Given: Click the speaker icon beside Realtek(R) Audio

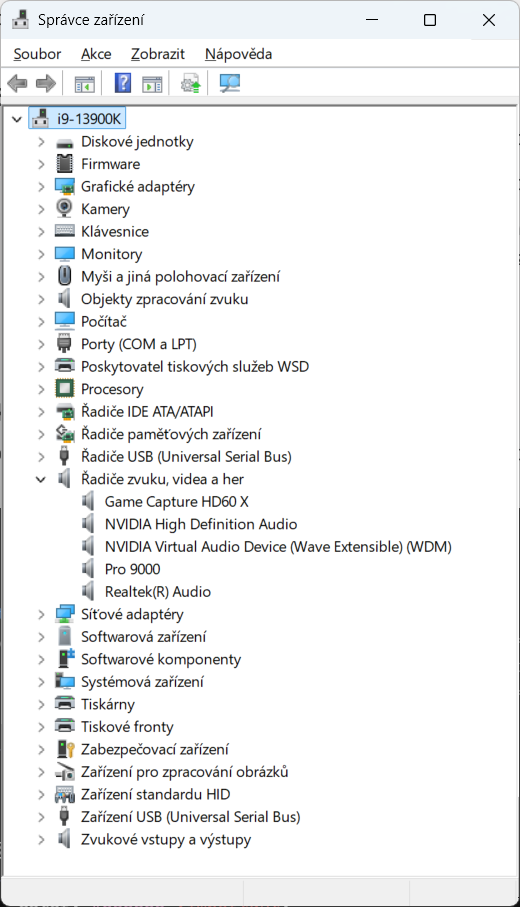Looking at the screenshot, I should click(88, 591).
